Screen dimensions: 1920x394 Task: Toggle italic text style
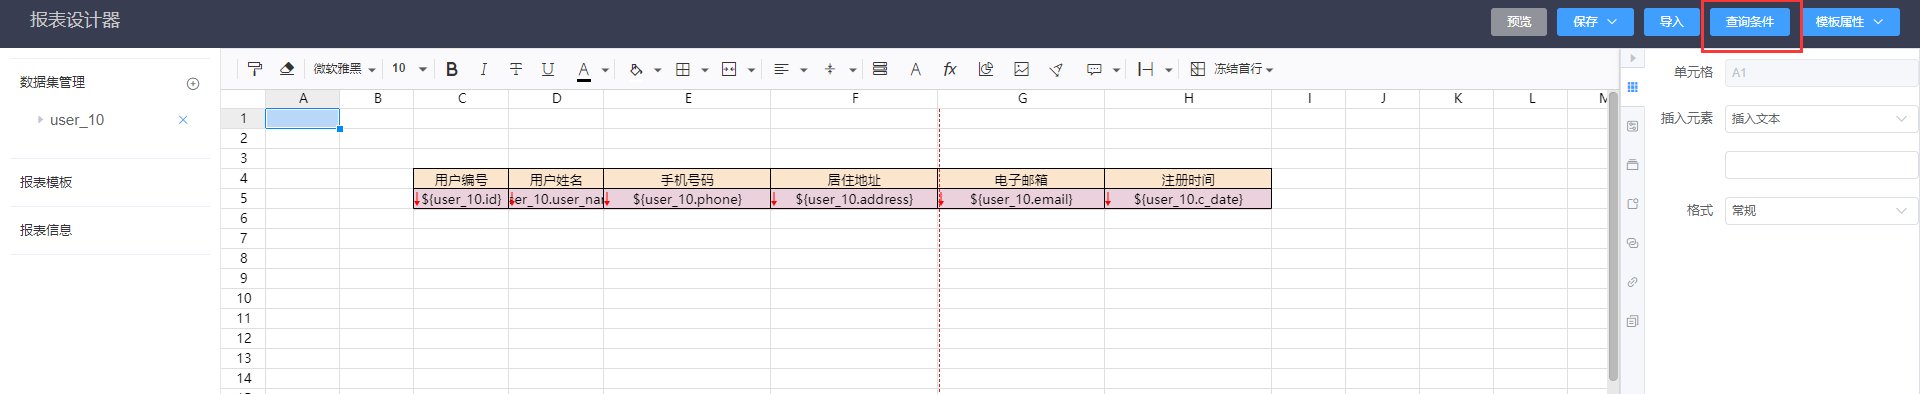(484, 69)
